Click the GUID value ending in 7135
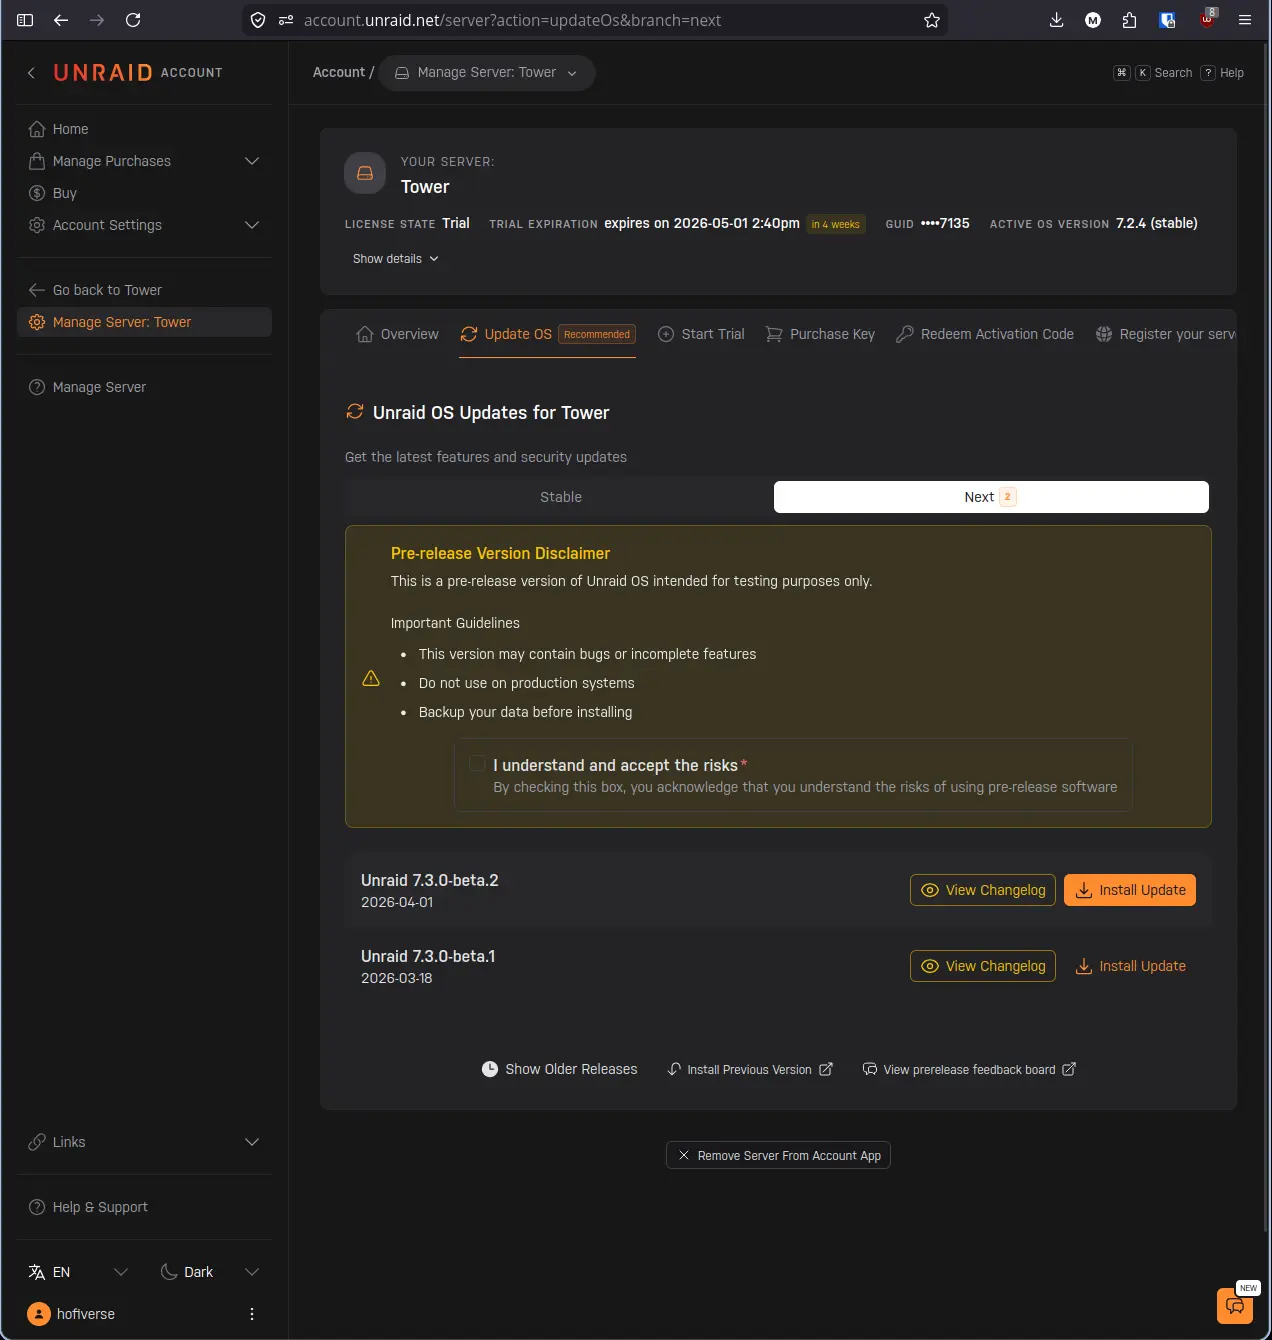 (x=945, y=223)
